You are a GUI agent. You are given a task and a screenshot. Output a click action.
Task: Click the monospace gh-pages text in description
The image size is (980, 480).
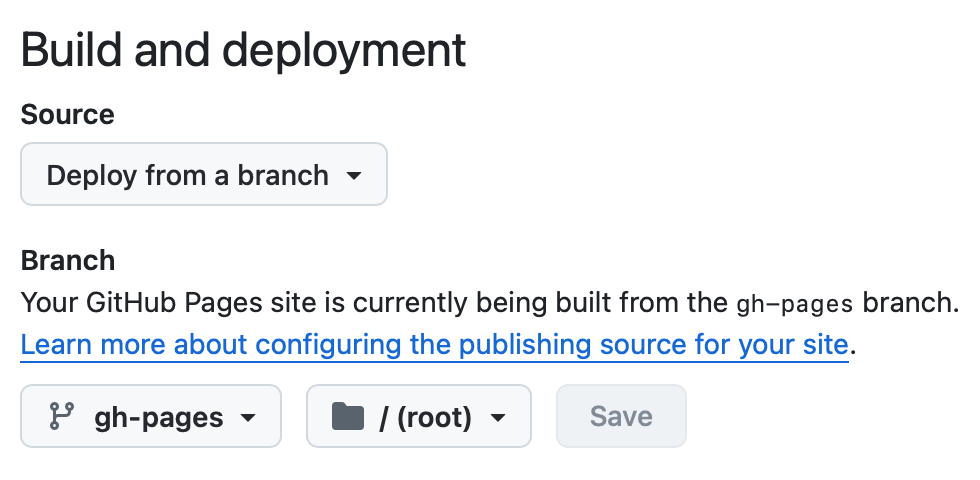pyautogui.click(x=794, y=302)
